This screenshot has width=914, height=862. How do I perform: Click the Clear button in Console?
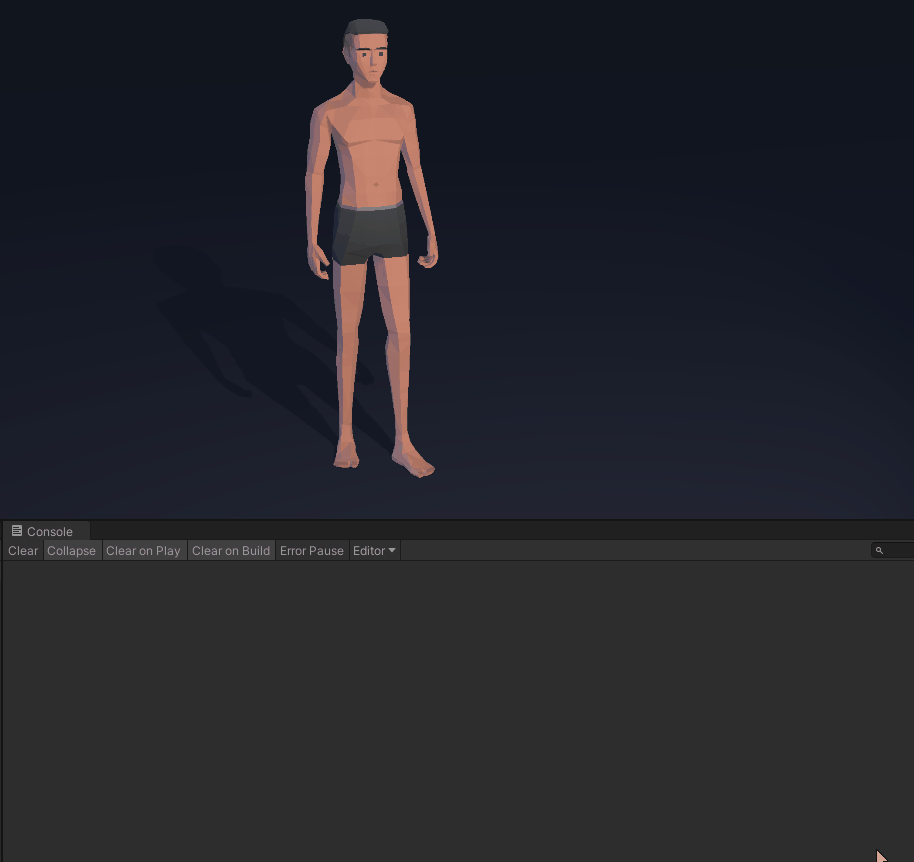coord(23,551)
